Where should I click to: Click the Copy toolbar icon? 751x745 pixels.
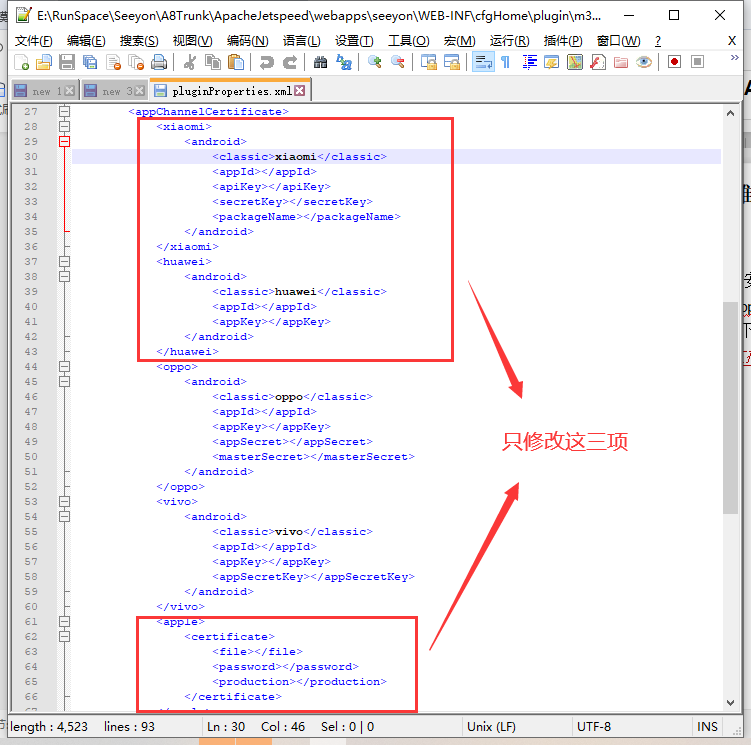tap(213, 62)
